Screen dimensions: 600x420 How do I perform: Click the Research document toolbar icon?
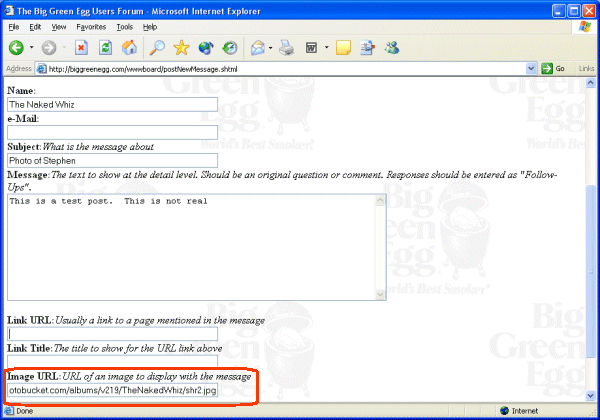click(x=367, y=48)
